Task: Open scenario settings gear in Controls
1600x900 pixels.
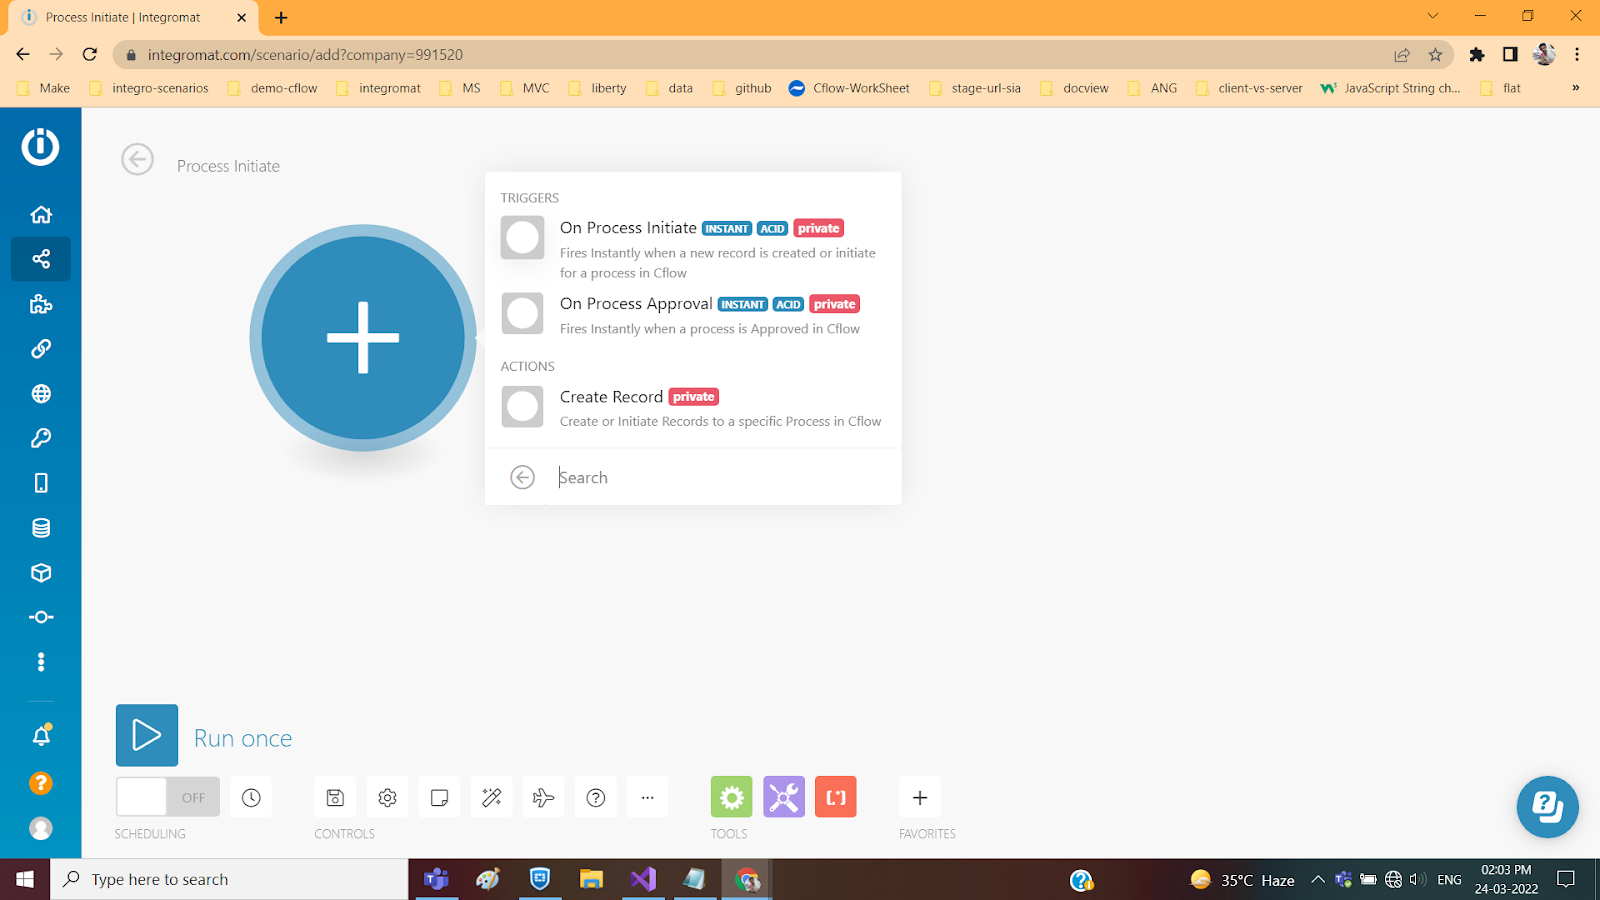Action: 387,797
